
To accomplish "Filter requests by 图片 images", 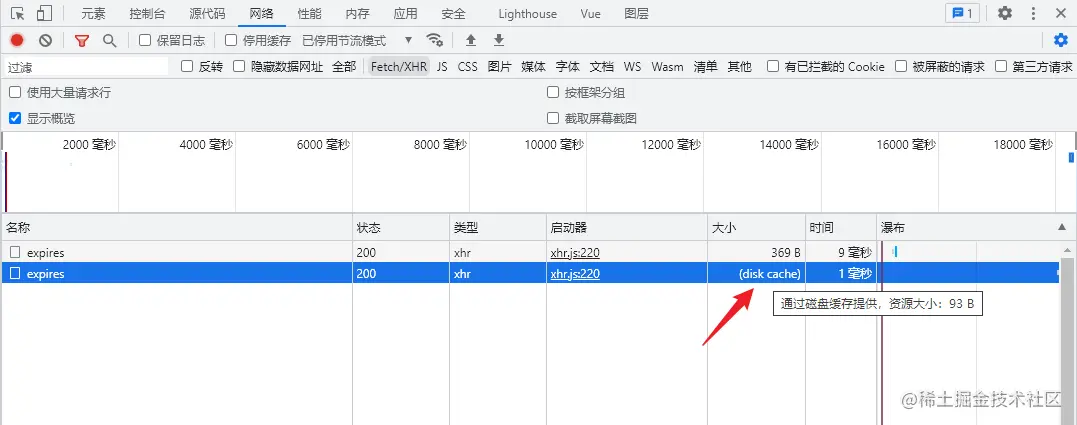I will 499,67.
